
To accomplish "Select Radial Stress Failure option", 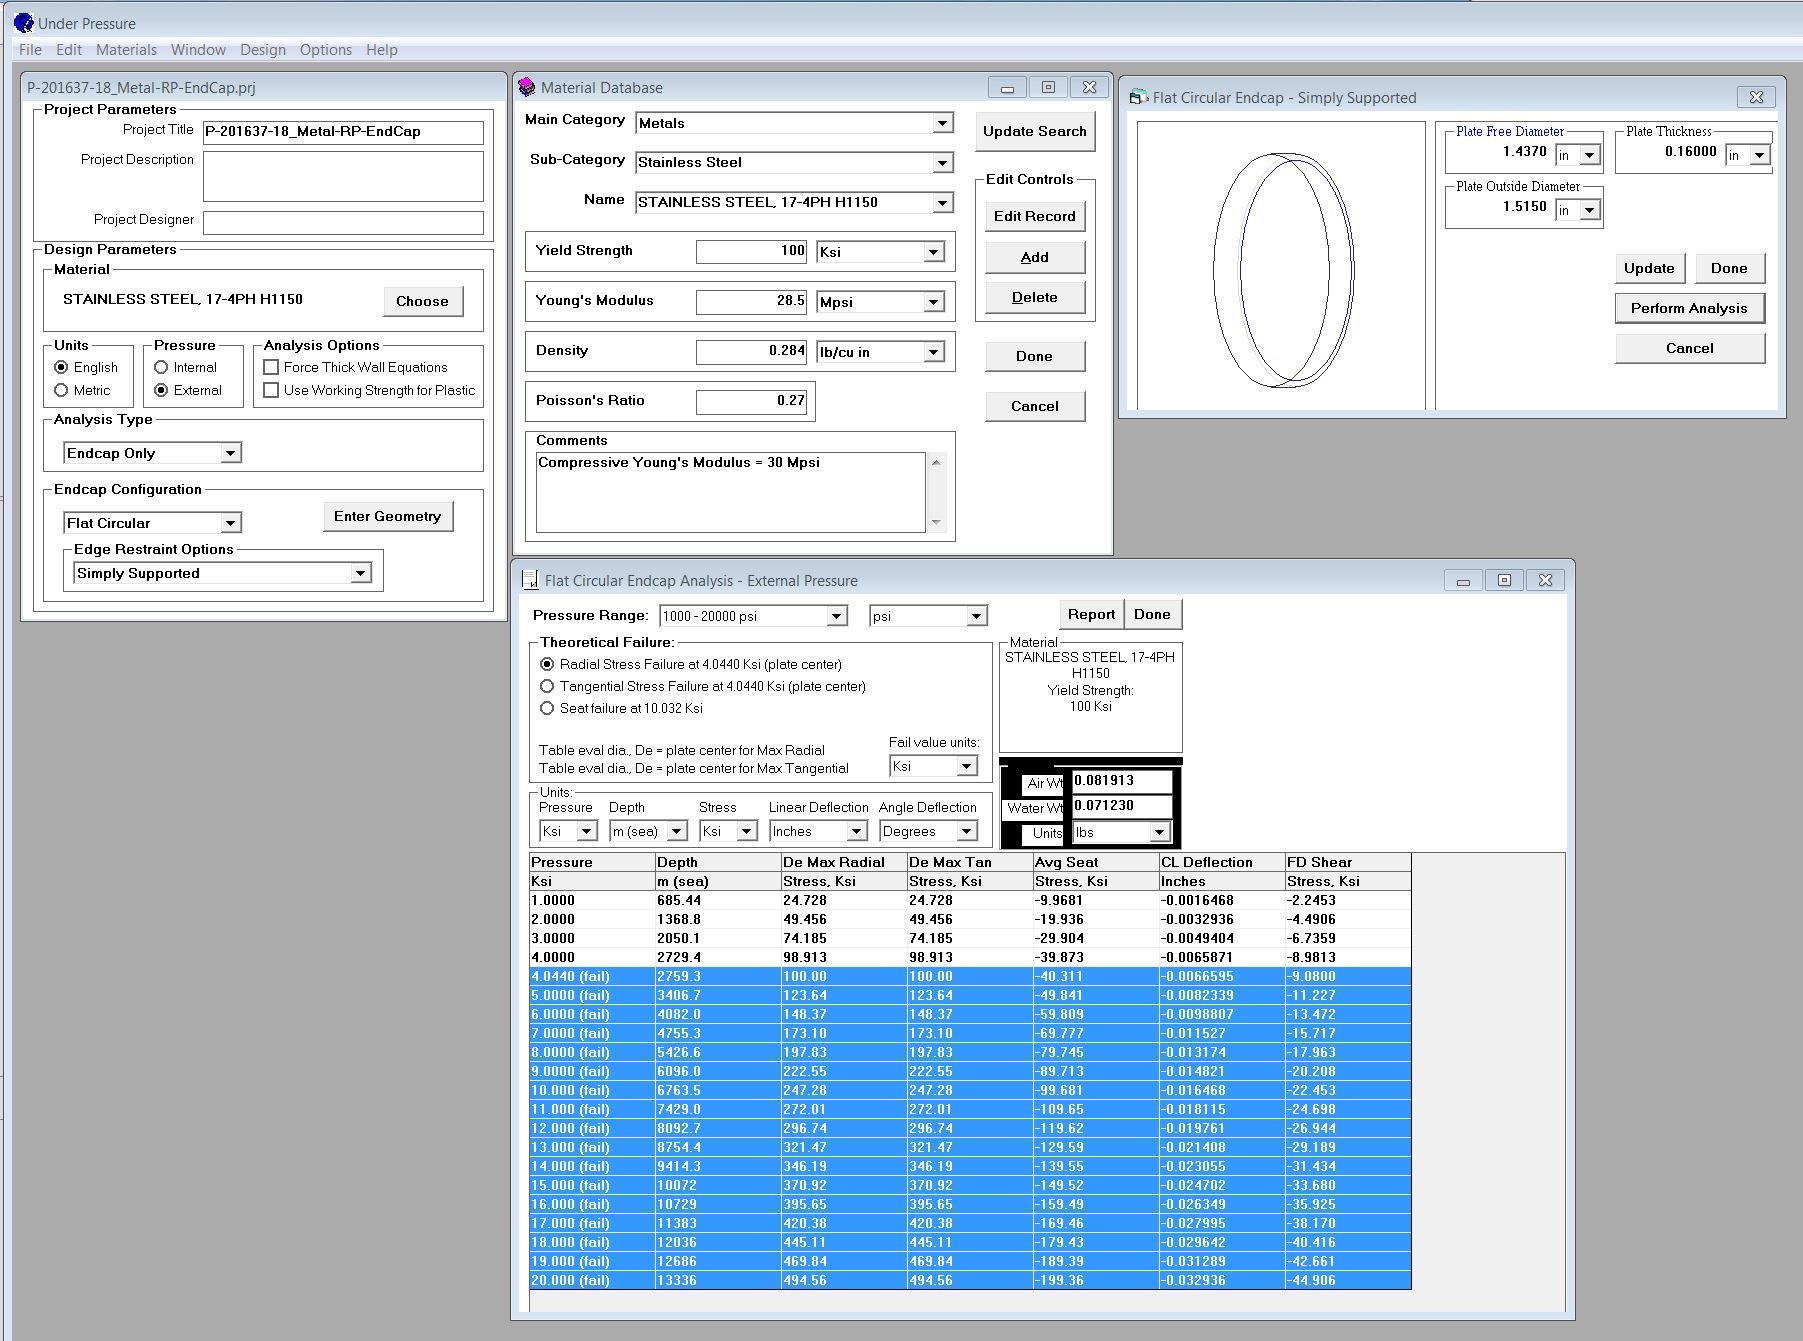I will click(547, 664).
